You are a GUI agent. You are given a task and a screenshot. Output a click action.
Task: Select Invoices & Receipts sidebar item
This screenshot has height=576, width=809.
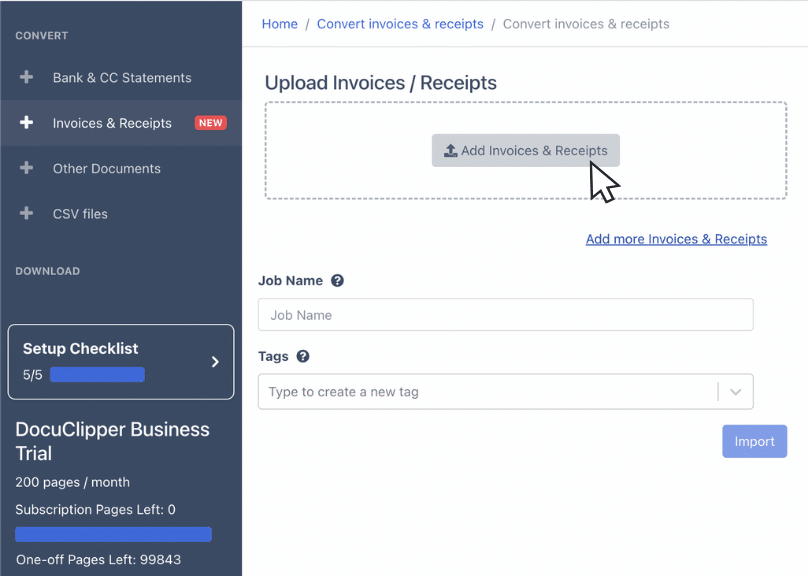122,123
